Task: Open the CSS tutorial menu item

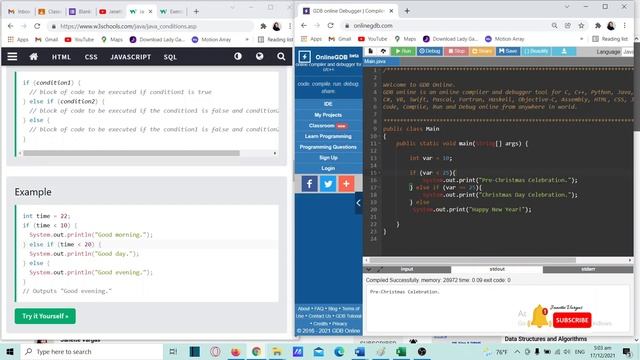Action: click(x=91, y=57)
